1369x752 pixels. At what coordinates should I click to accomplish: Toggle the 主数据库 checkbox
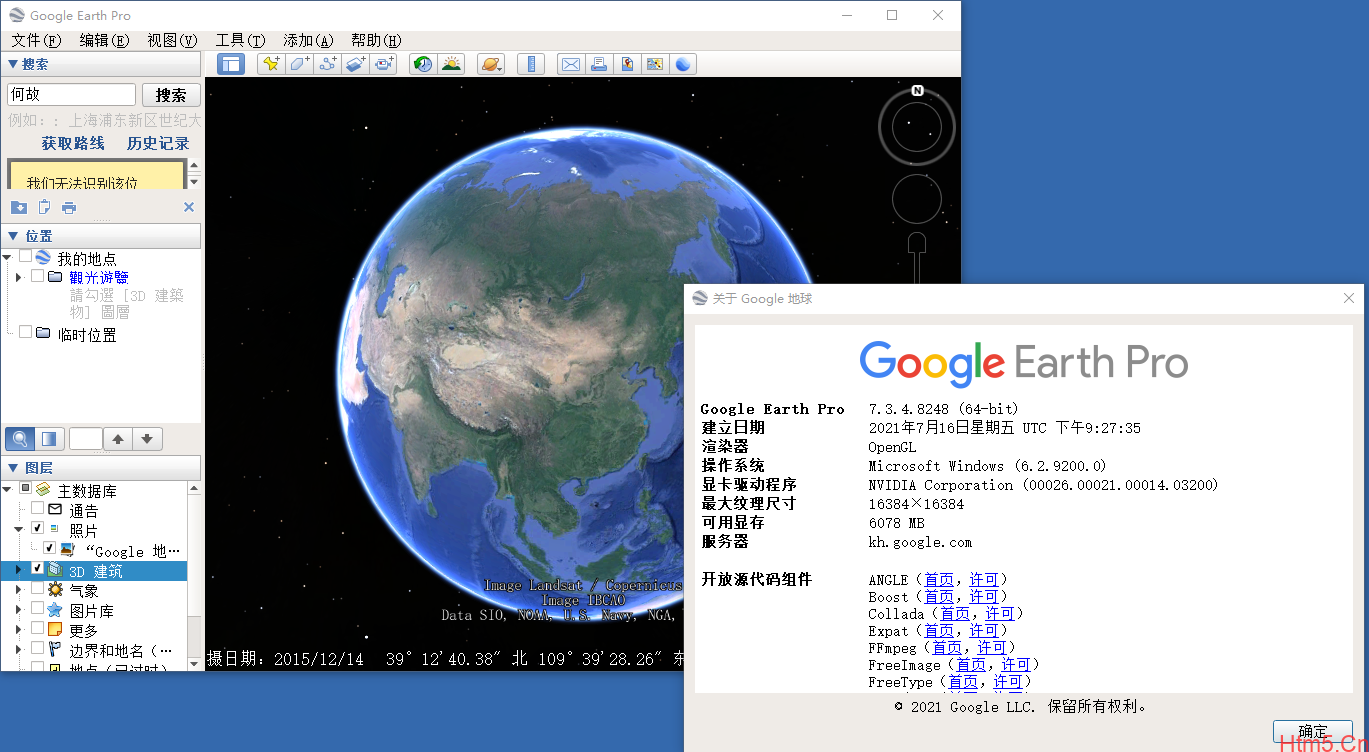click(25, 488)
